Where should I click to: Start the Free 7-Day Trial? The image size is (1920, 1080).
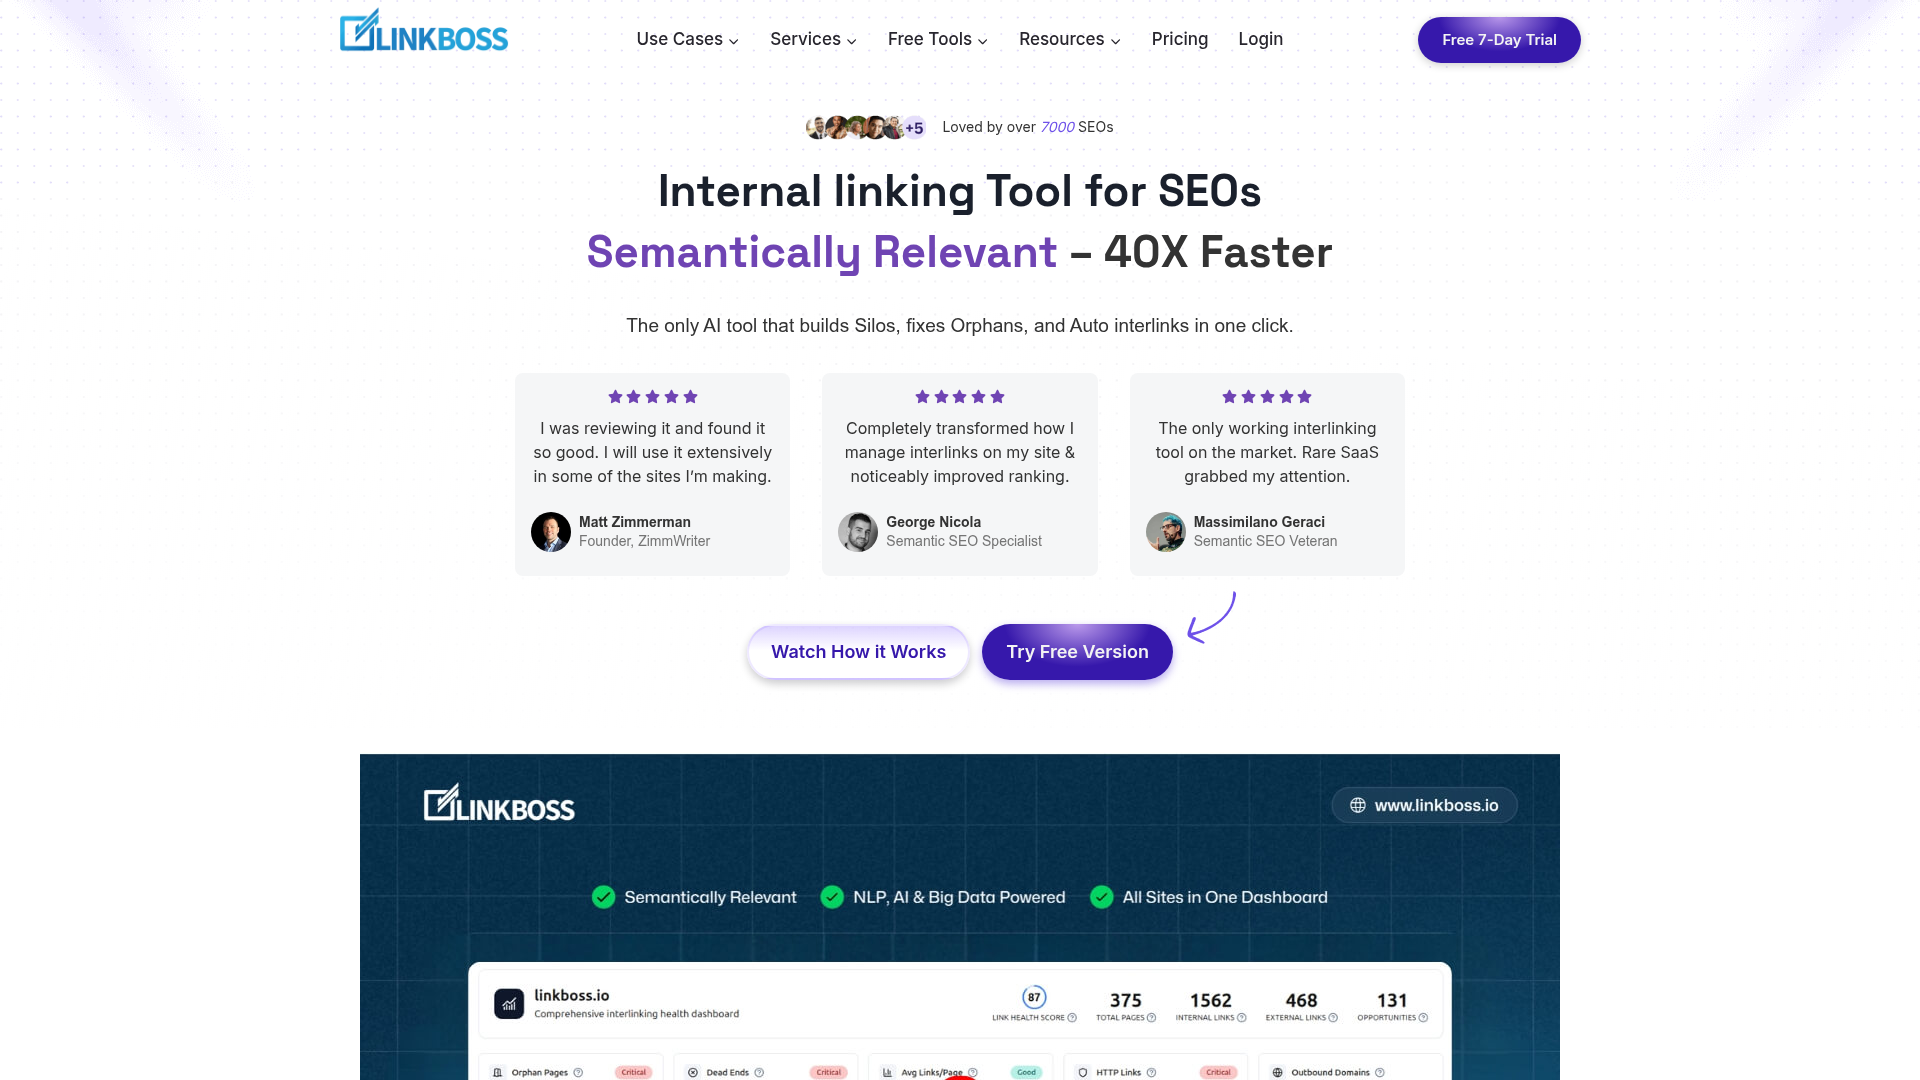coord(1499,40)
